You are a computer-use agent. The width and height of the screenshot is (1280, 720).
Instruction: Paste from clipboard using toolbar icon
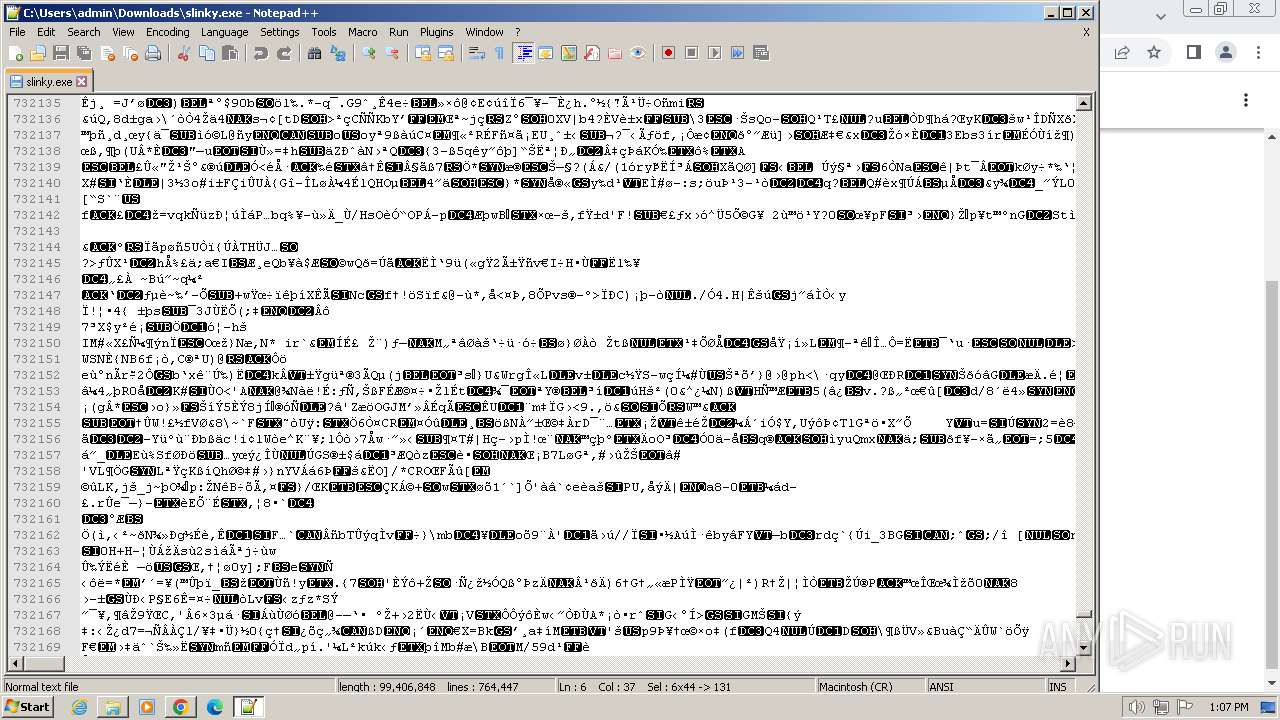click(x=229, y=53)
